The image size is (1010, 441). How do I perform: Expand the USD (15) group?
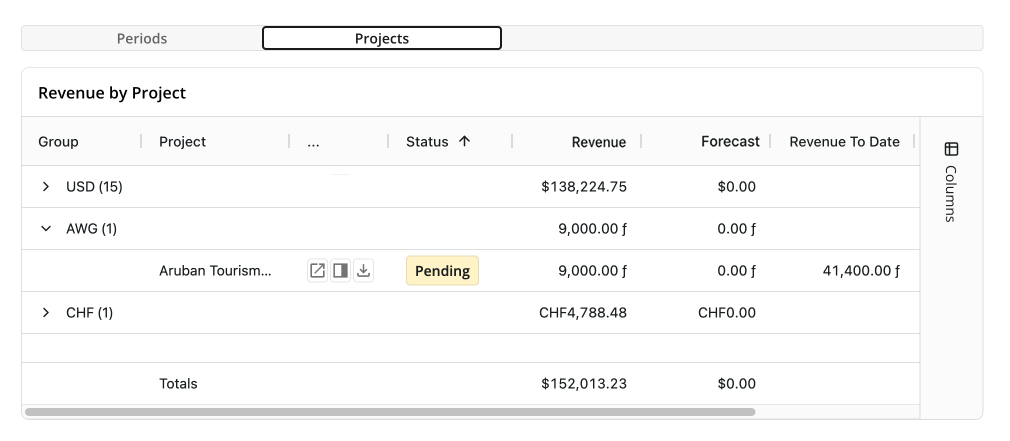[x=46, y=187]
